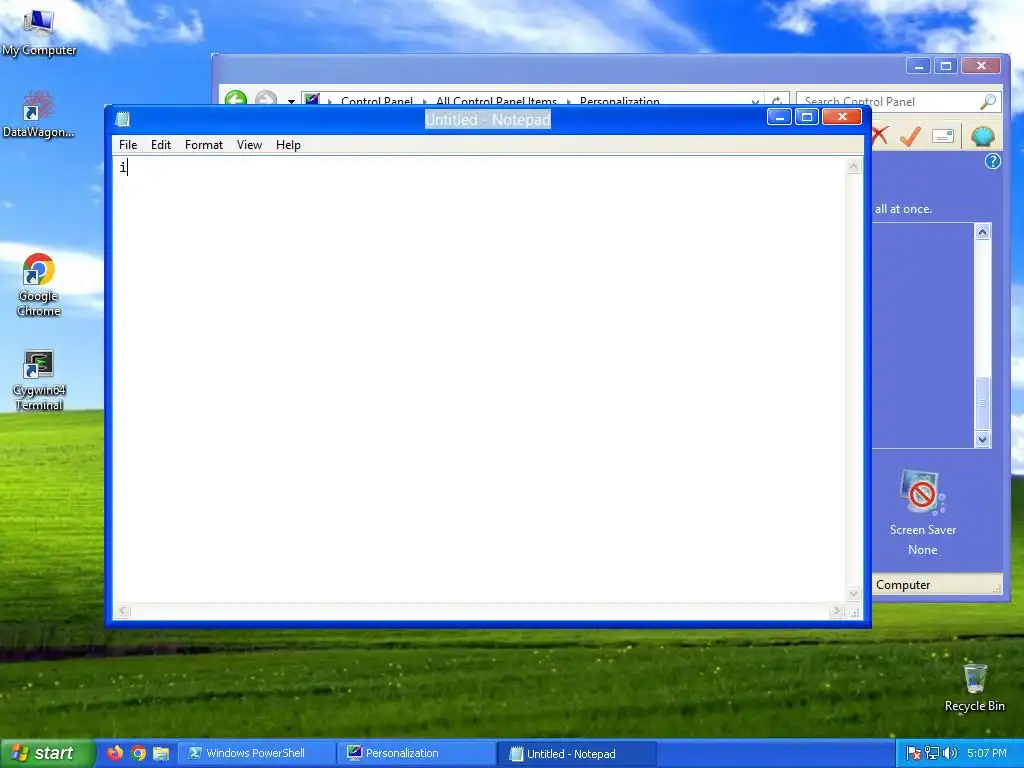
Task: Open recent pages dropdown in Personalization window
Action: click(x=291, y=102)
